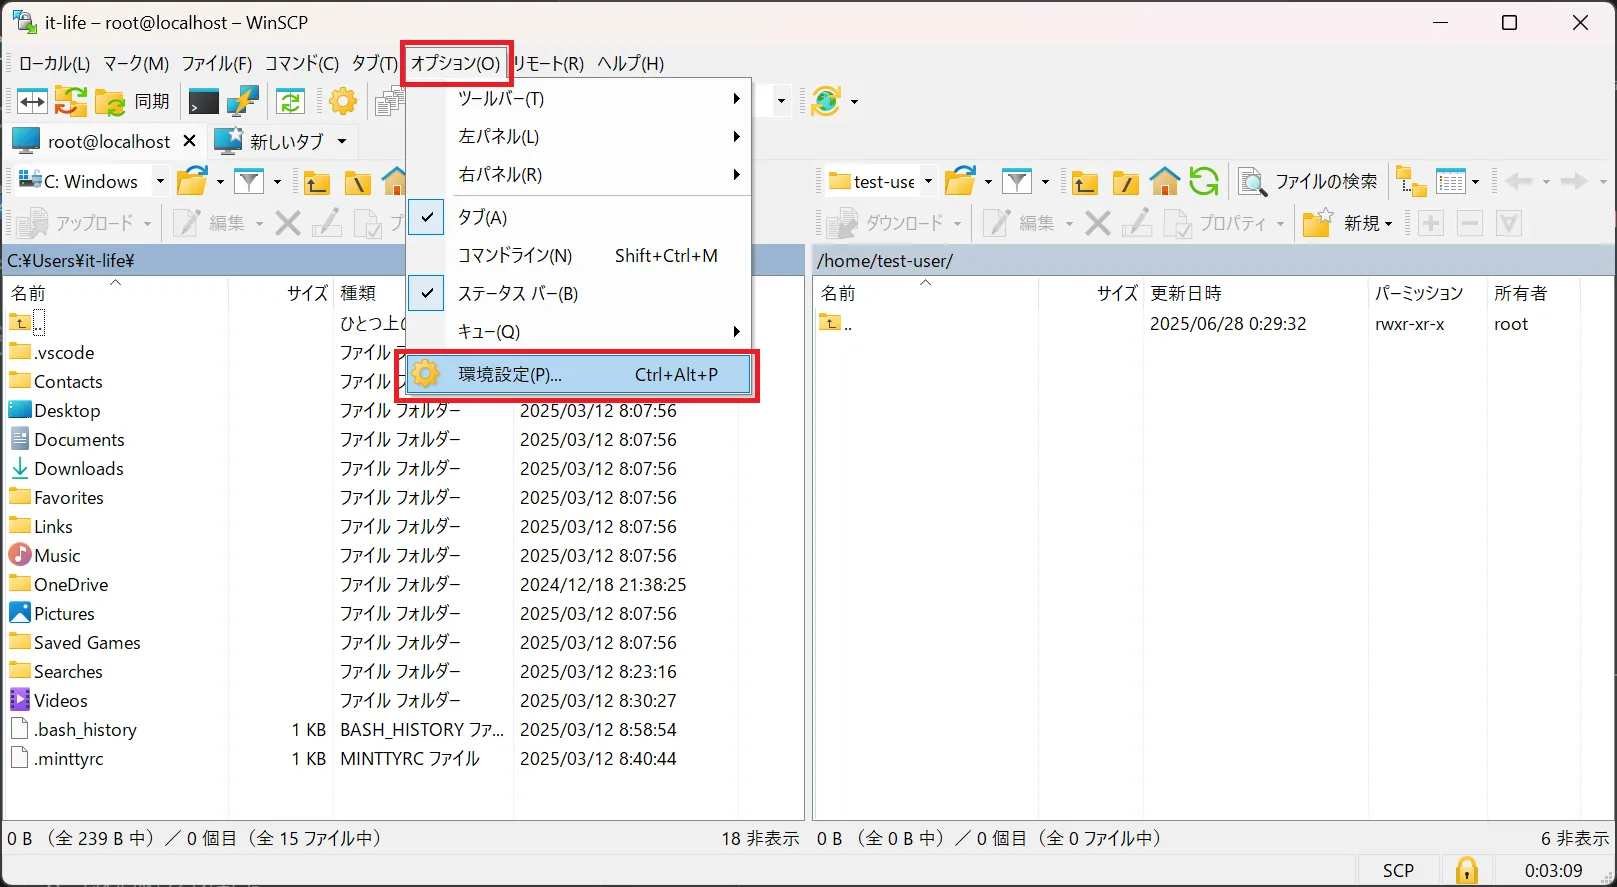
Task: Click the globe transfer settings icon
Action: coord(826,101)
